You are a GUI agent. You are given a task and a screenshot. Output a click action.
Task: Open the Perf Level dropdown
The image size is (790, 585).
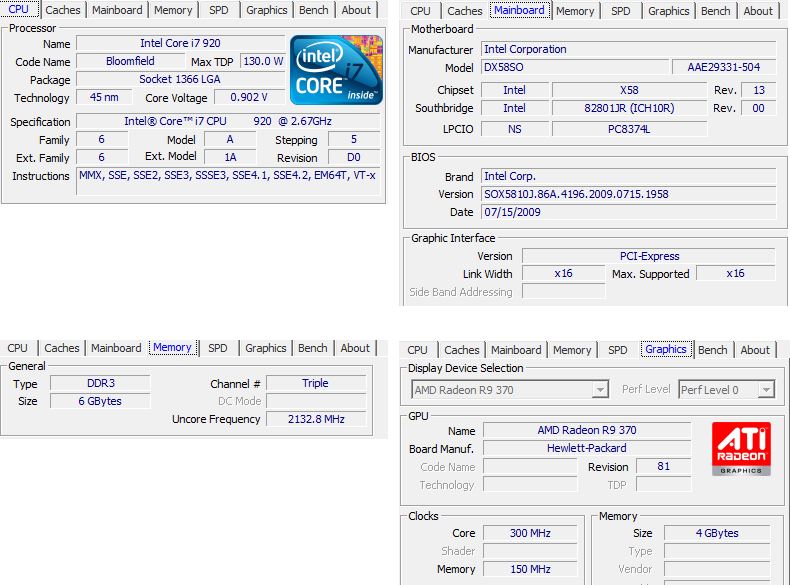pos(727,389)
